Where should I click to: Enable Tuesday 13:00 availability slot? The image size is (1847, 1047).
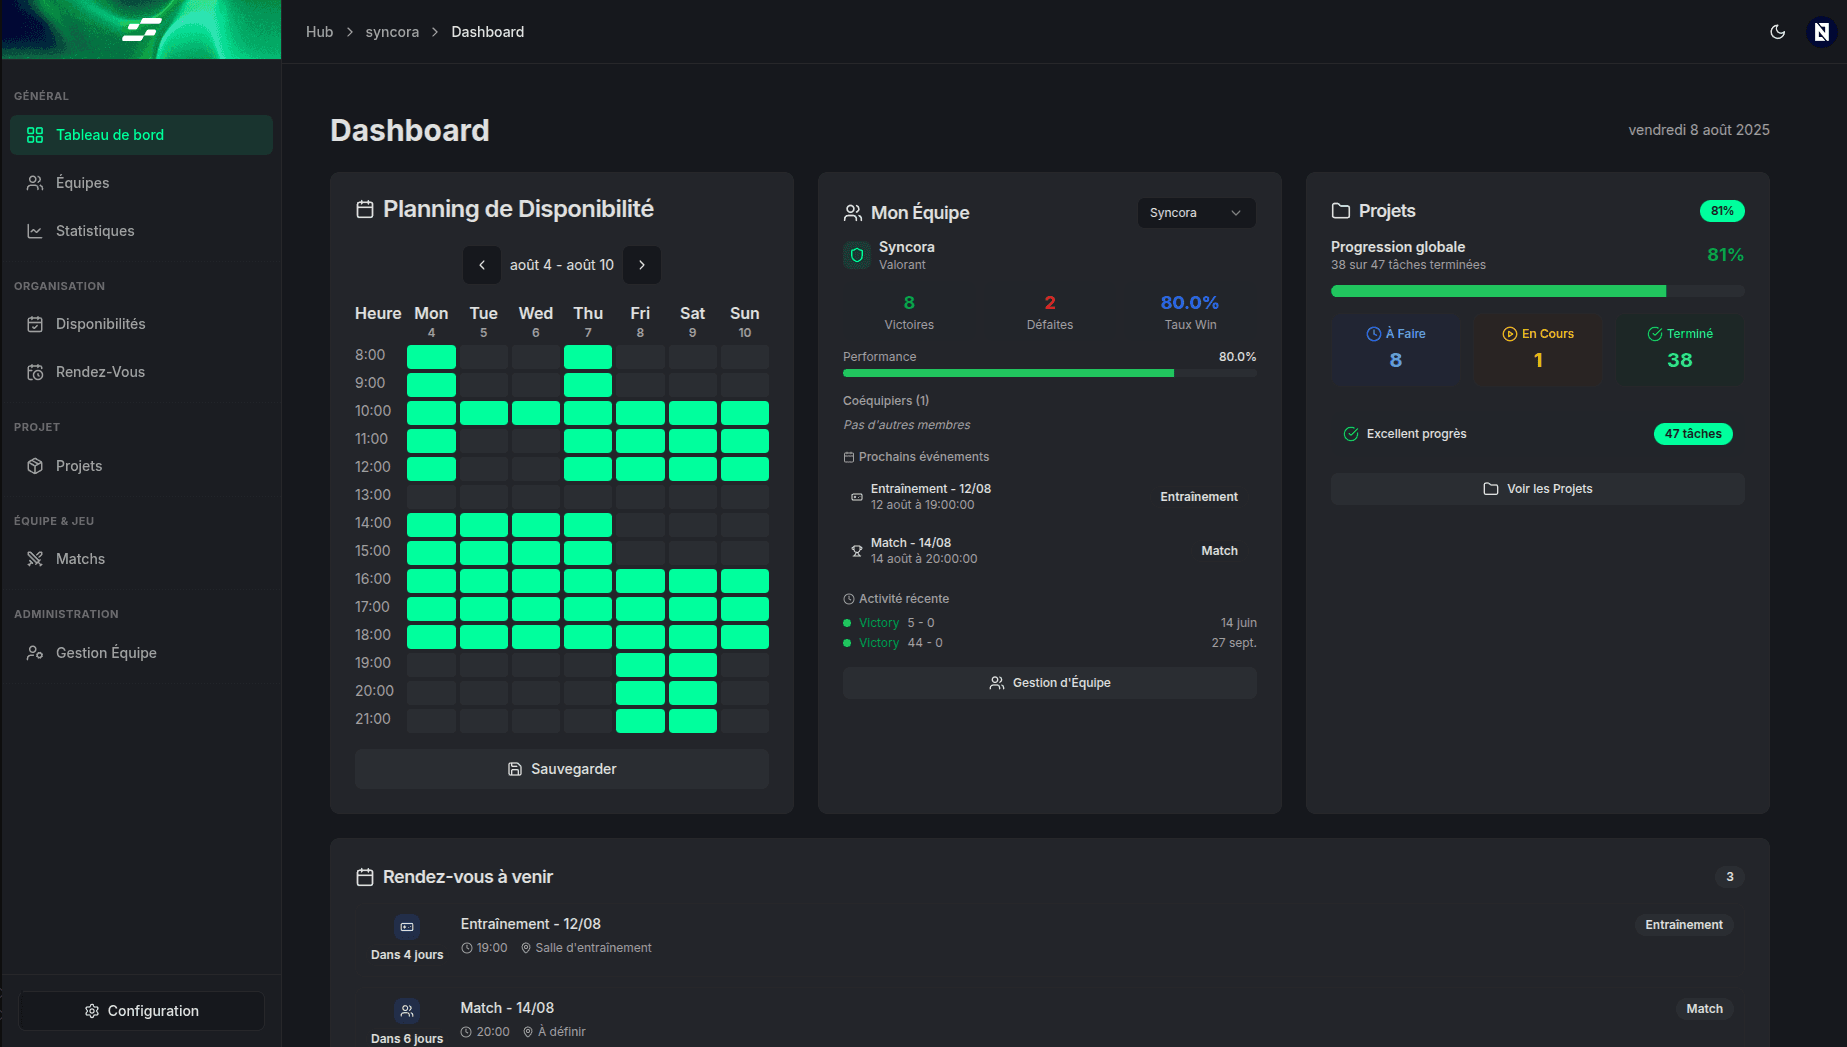(484, 495)
